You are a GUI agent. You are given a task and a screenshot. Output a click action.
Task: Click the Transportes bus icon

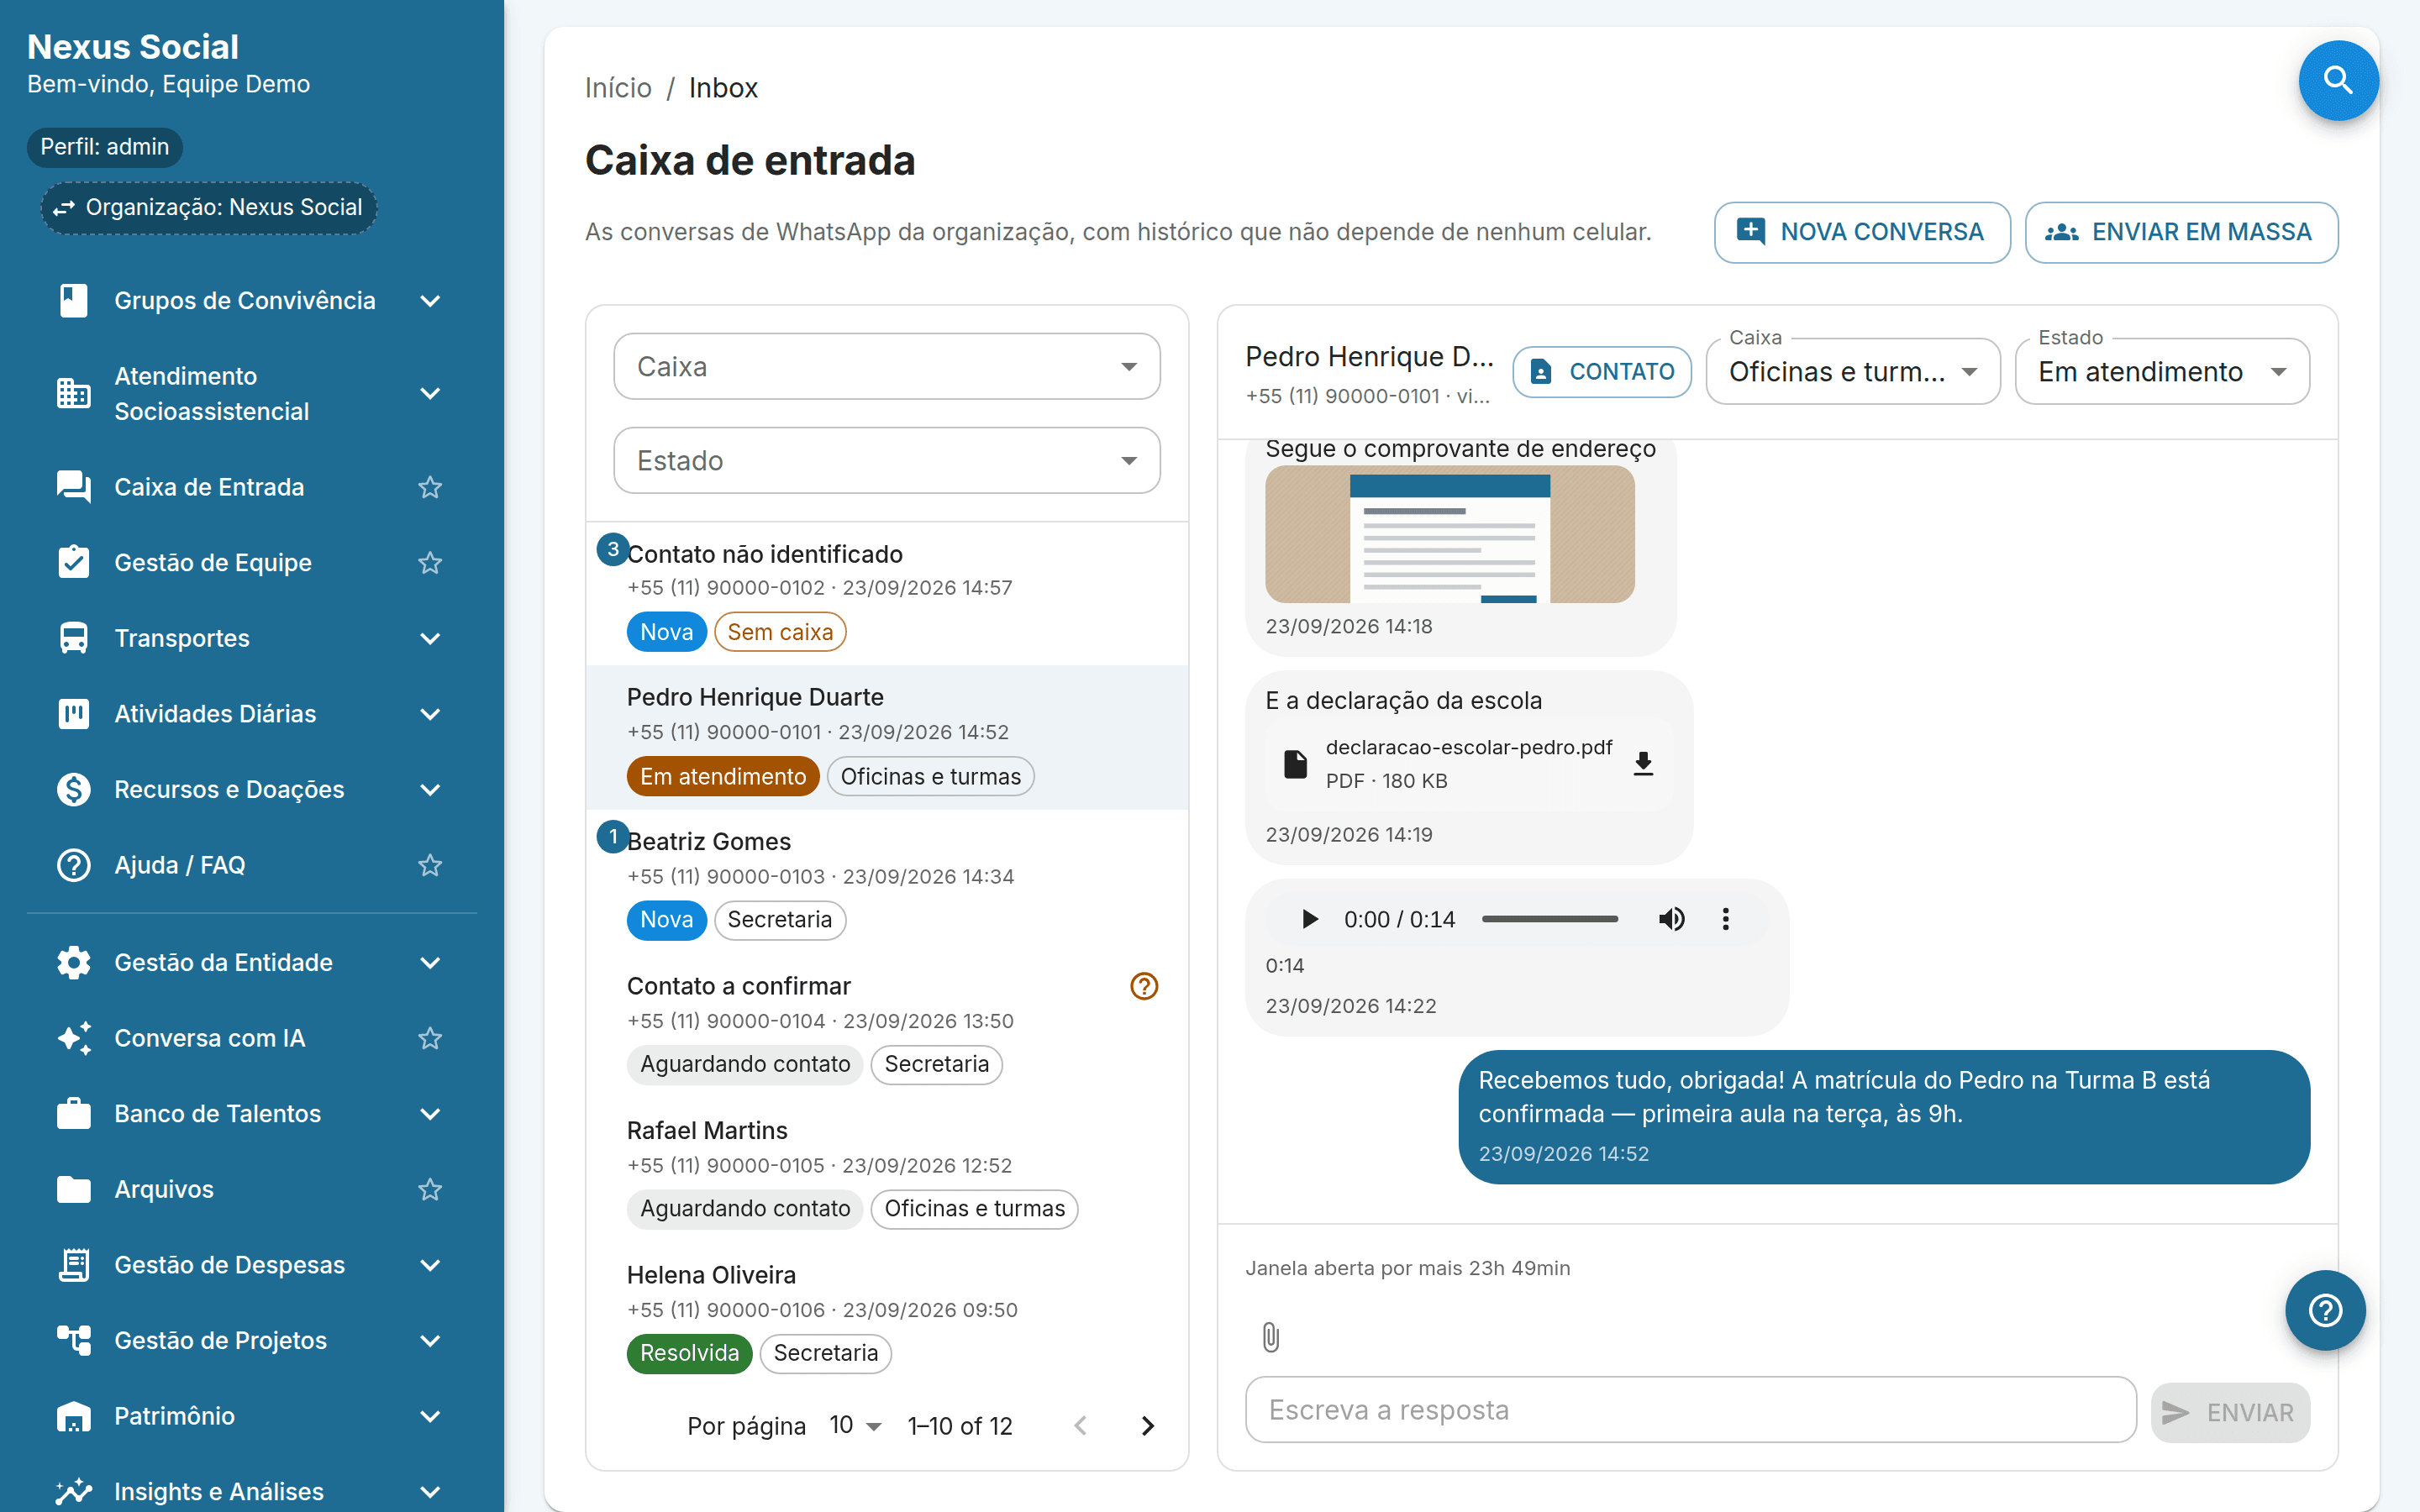pyautogui.click(x=73, y=638)
